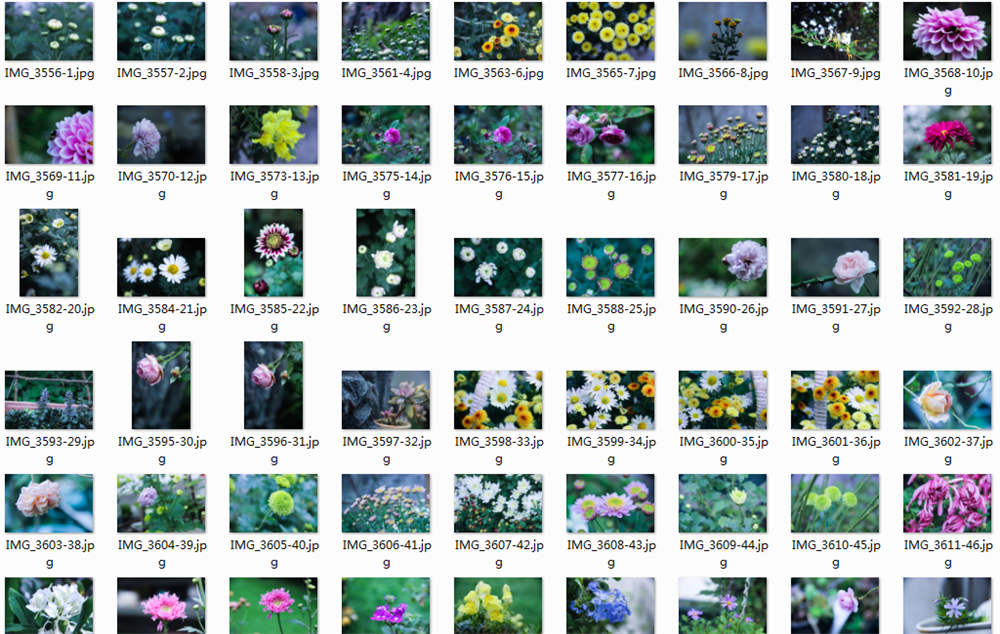
Task: Click the IMG_3608-43.jpg purple flower thumbnail
Action: (610, 503)
